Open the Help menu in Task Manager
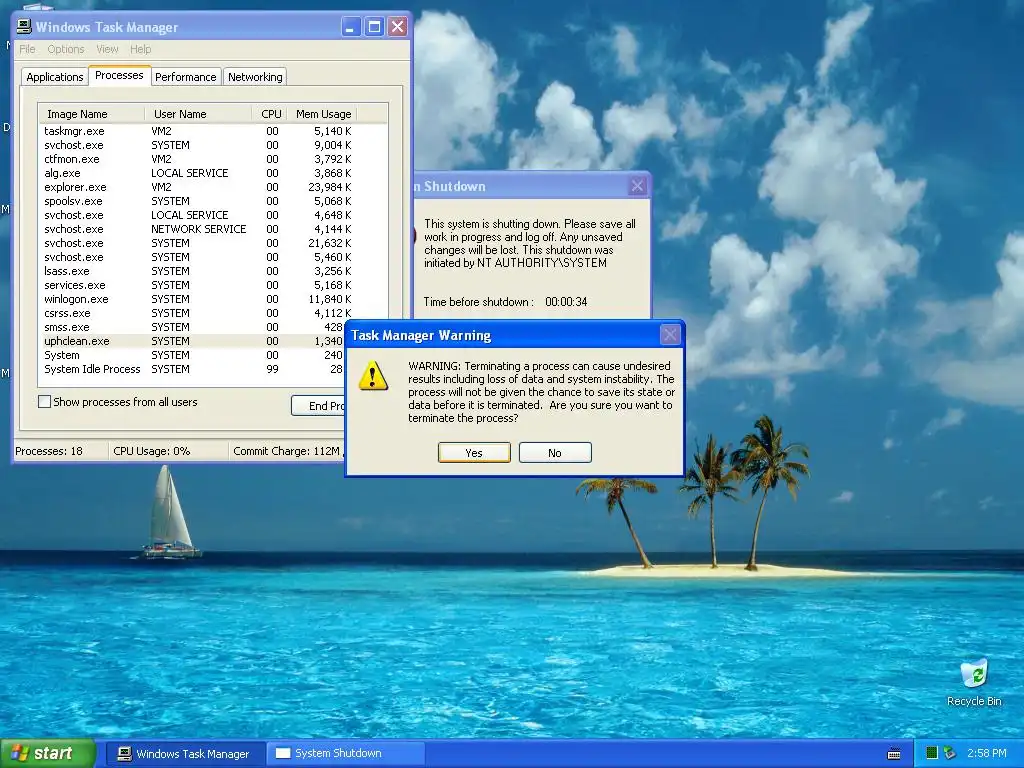 (x=140, y=49)
